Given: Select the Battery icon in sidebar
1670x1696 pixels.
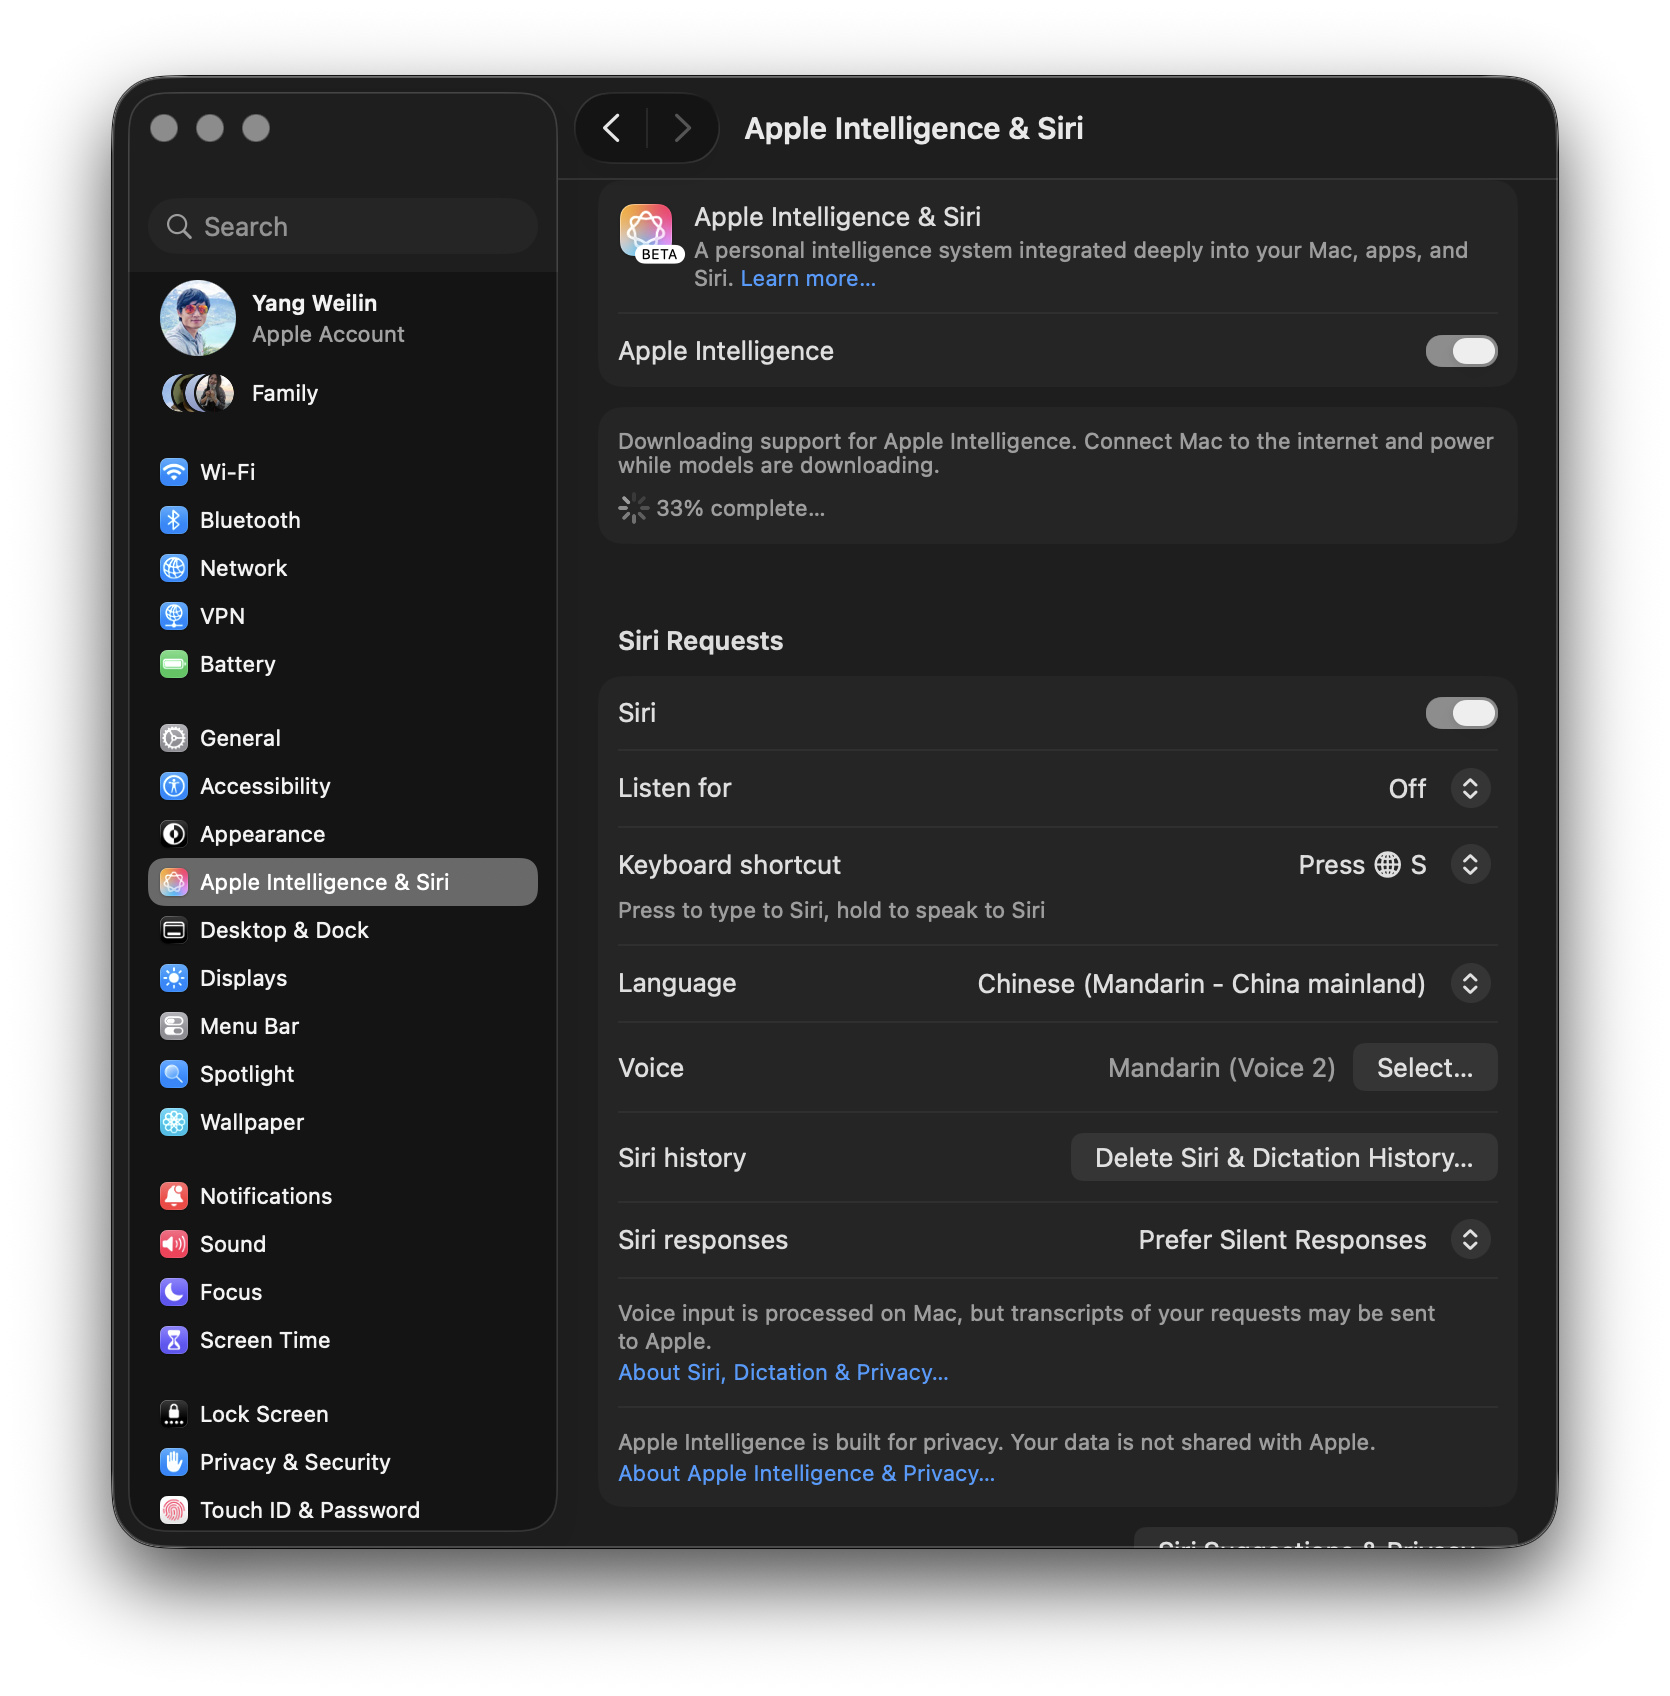Looking at the screenshot, I should [x=174, y=663].
